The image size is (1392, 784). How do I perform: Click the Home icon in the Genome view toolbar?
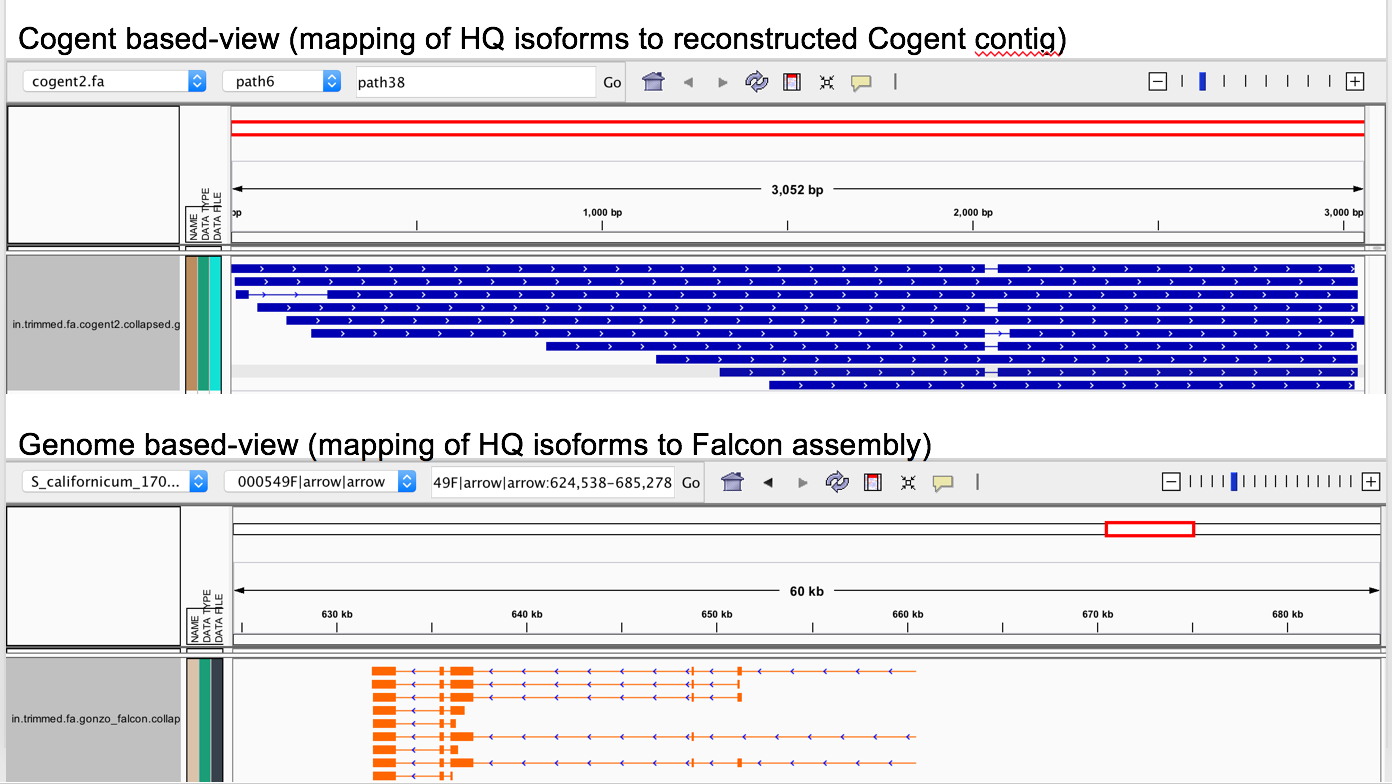733,482
